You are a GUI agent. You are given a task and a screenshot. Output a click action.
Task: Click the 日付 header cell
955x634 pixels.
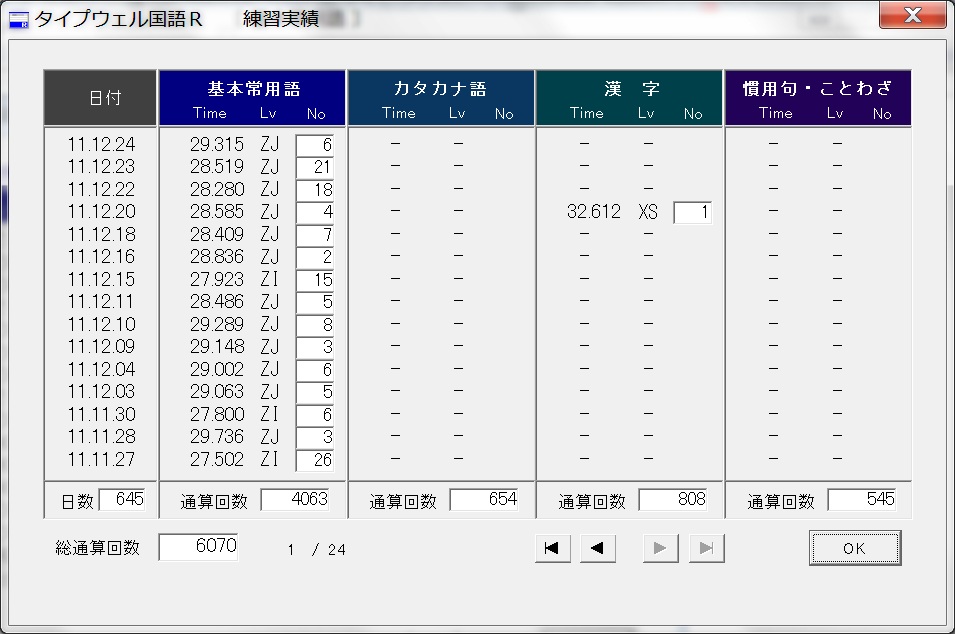pos(100,98)
